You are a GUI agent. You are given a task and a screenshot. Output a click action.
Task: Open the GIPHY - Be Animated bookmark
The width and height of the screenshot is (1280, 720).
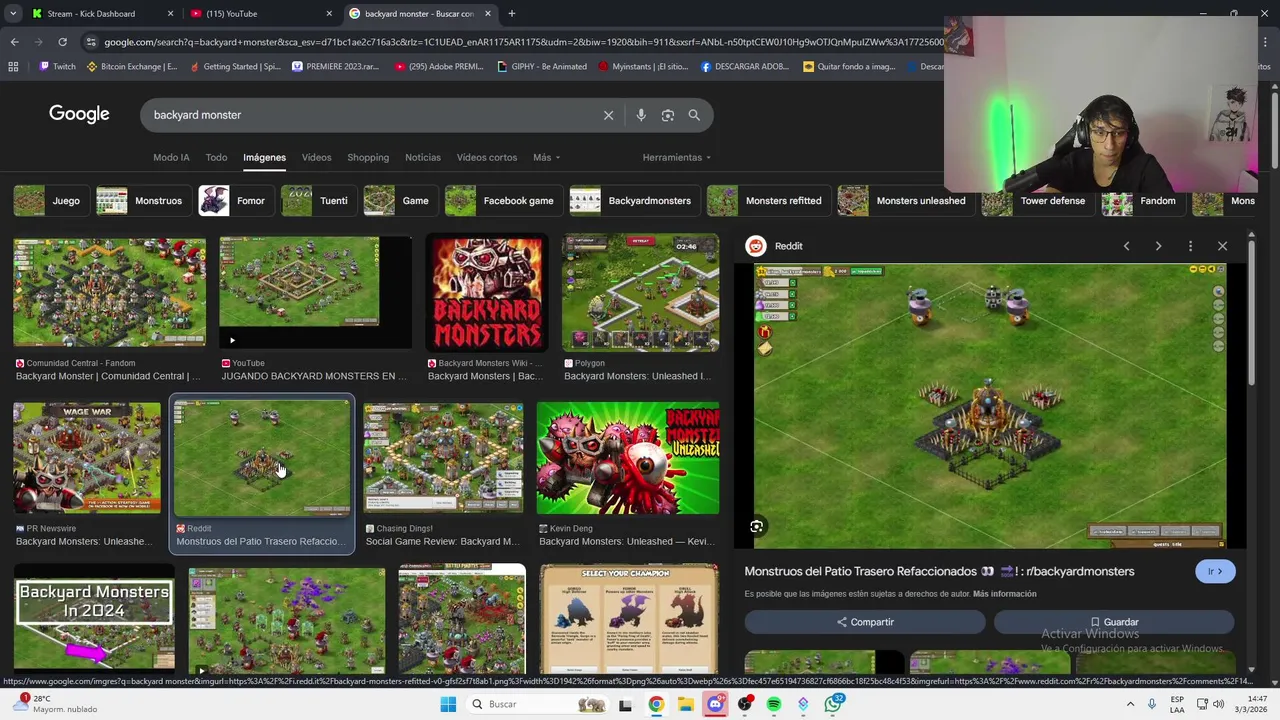click(x=541, y=67)
